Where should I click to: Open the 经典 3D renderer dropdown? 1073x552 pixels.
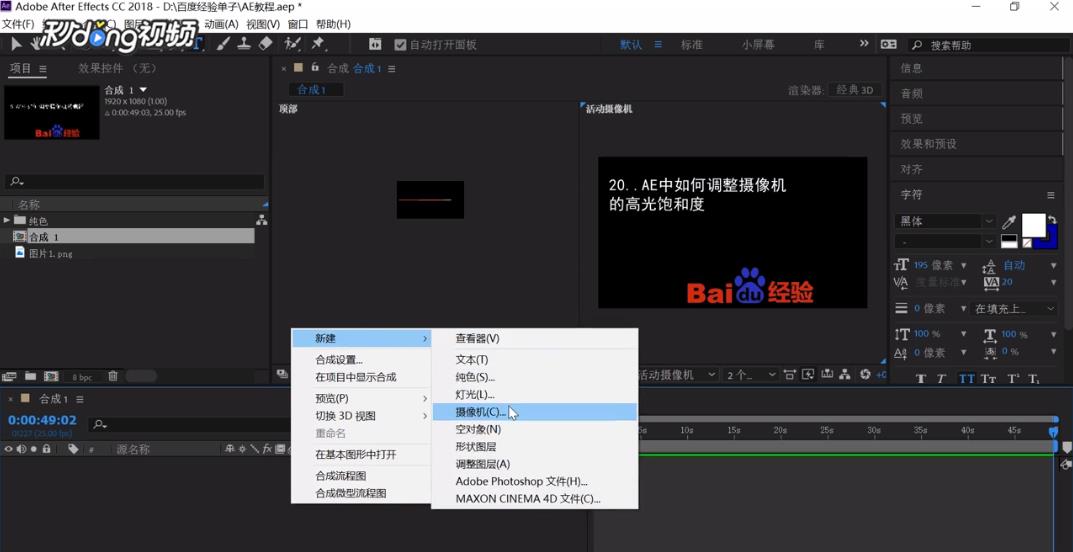click(855, 90)
